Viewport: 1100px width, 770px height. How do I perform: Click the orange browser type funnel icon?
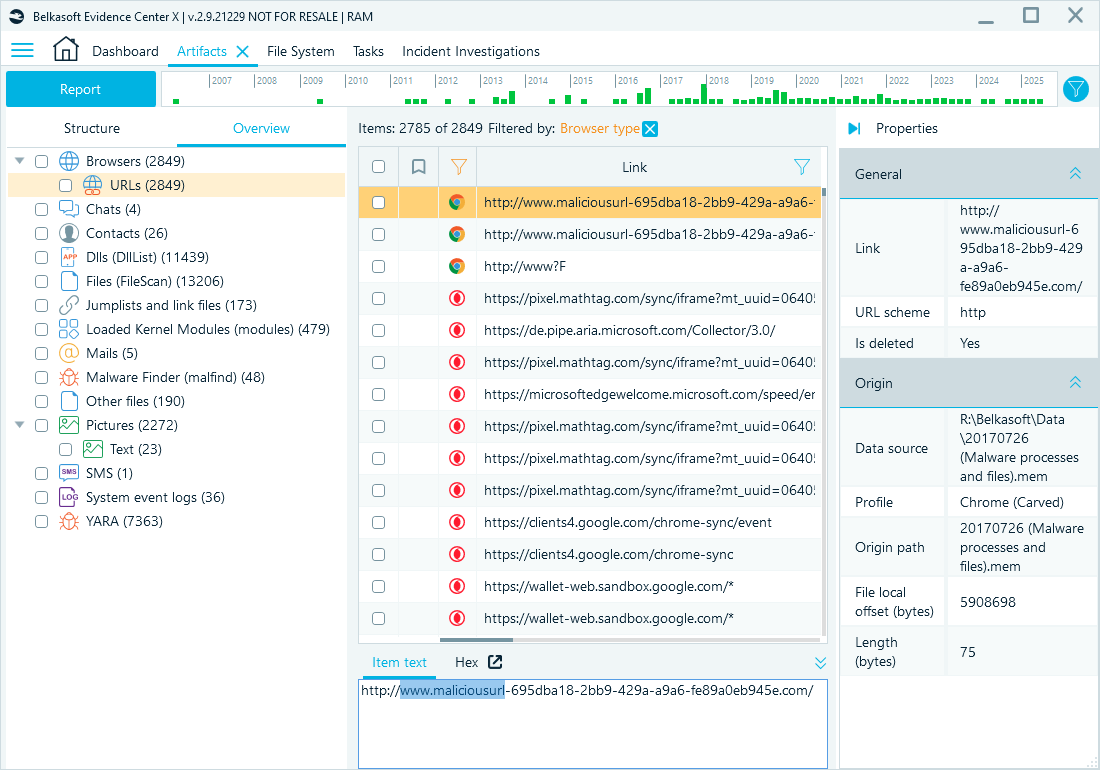click(458, 167)
